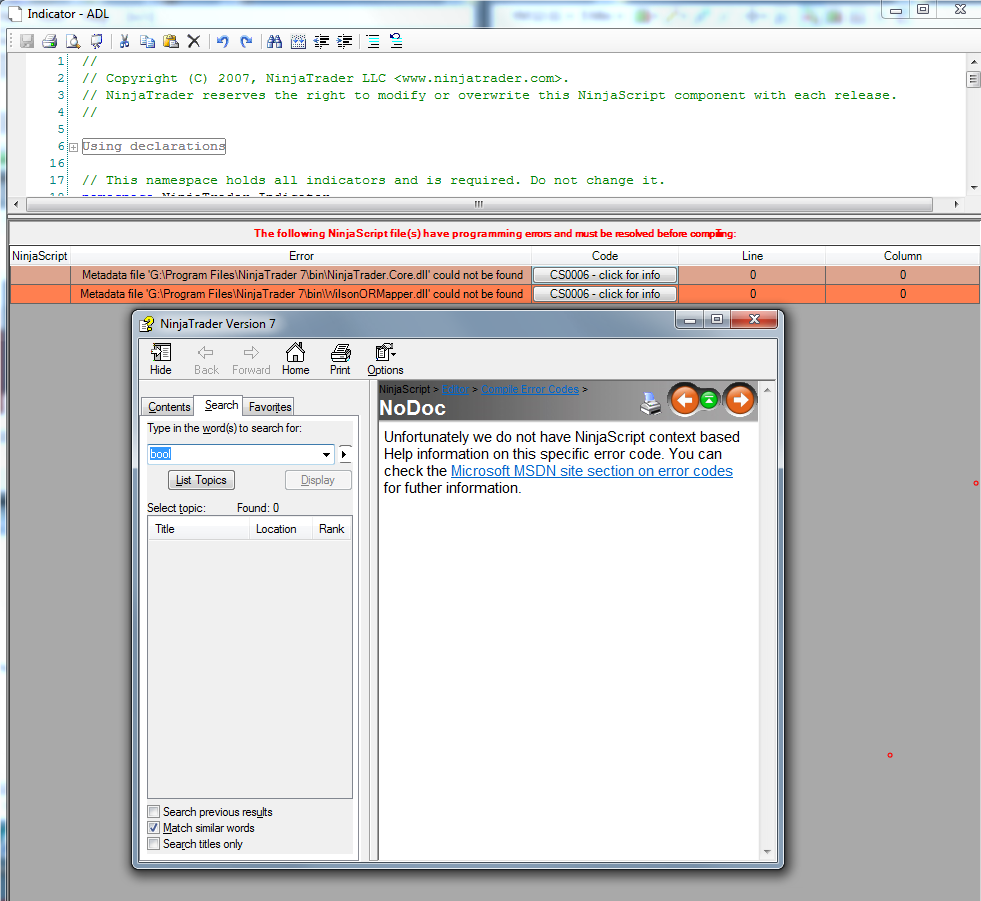Click the List Topics button
981x901 pixels.
point(201,480)
